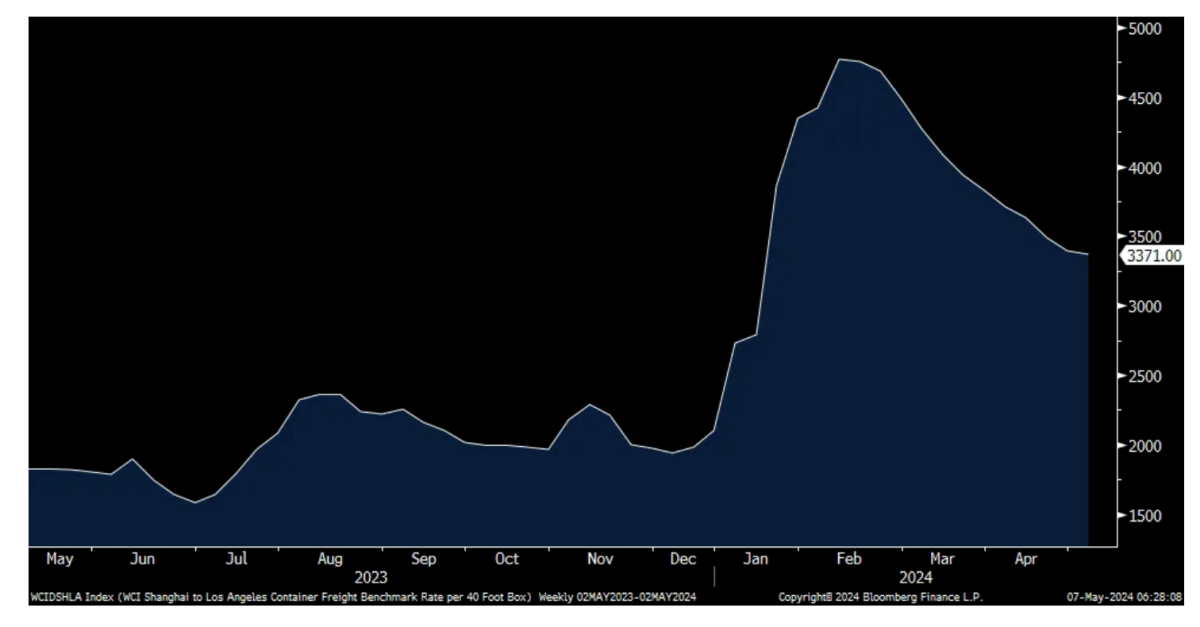The height and width of the screenshot is (627, 1200).
Task: Click the Bloomberg Finance L.P. copyright notice
Action: [880, 597]
